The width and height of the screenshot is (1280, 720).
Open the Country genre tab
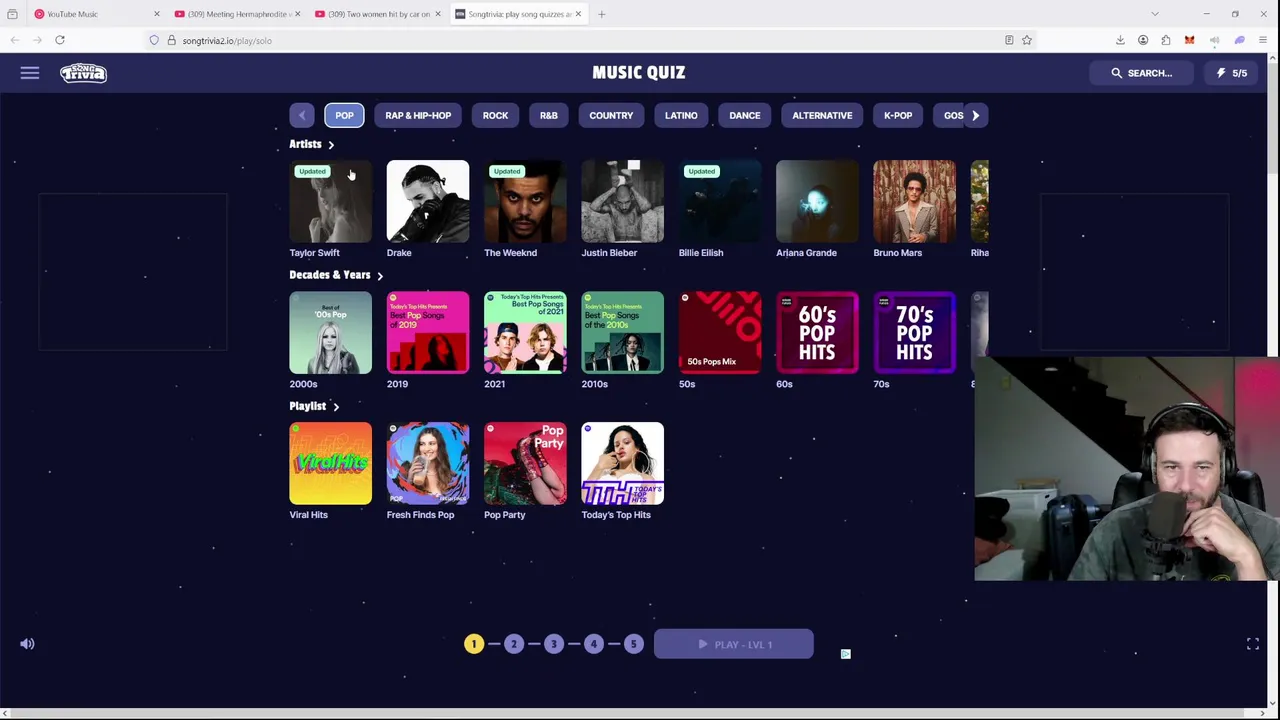pyautogui.click(x=611, y=115)
